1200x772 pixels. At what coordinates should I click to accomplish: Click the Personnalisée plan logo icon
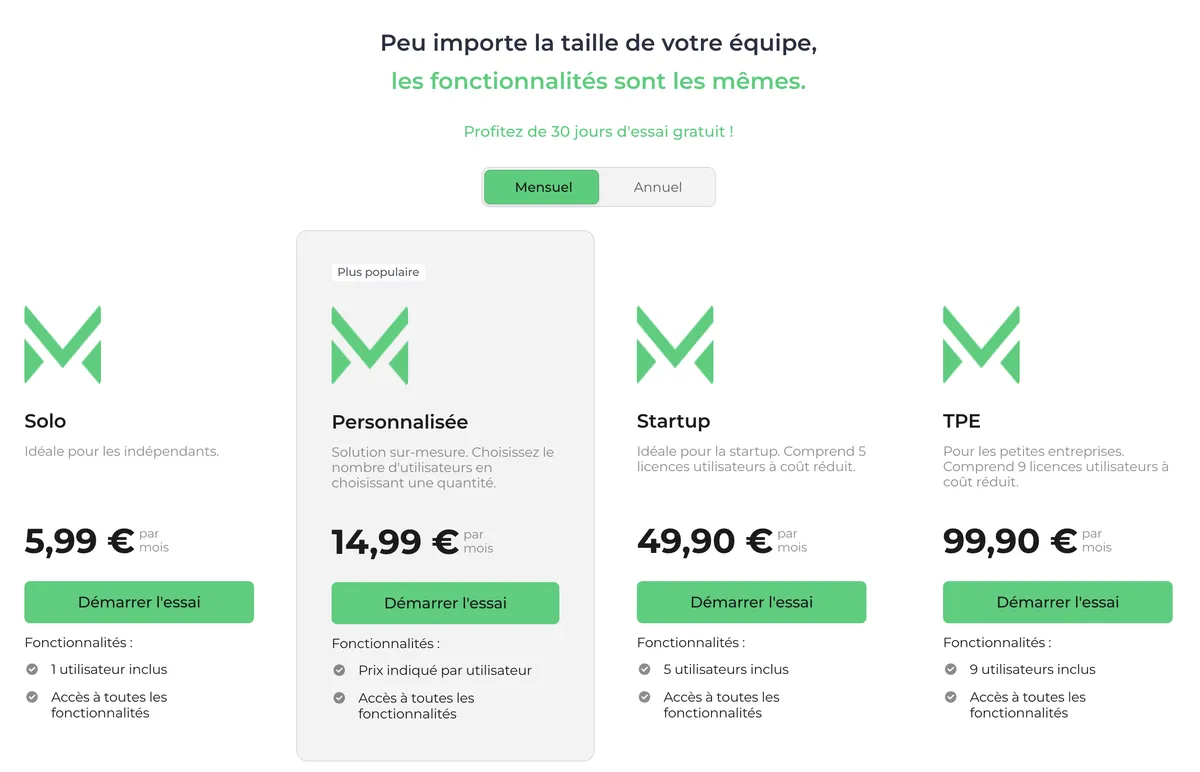pos(370,345)
